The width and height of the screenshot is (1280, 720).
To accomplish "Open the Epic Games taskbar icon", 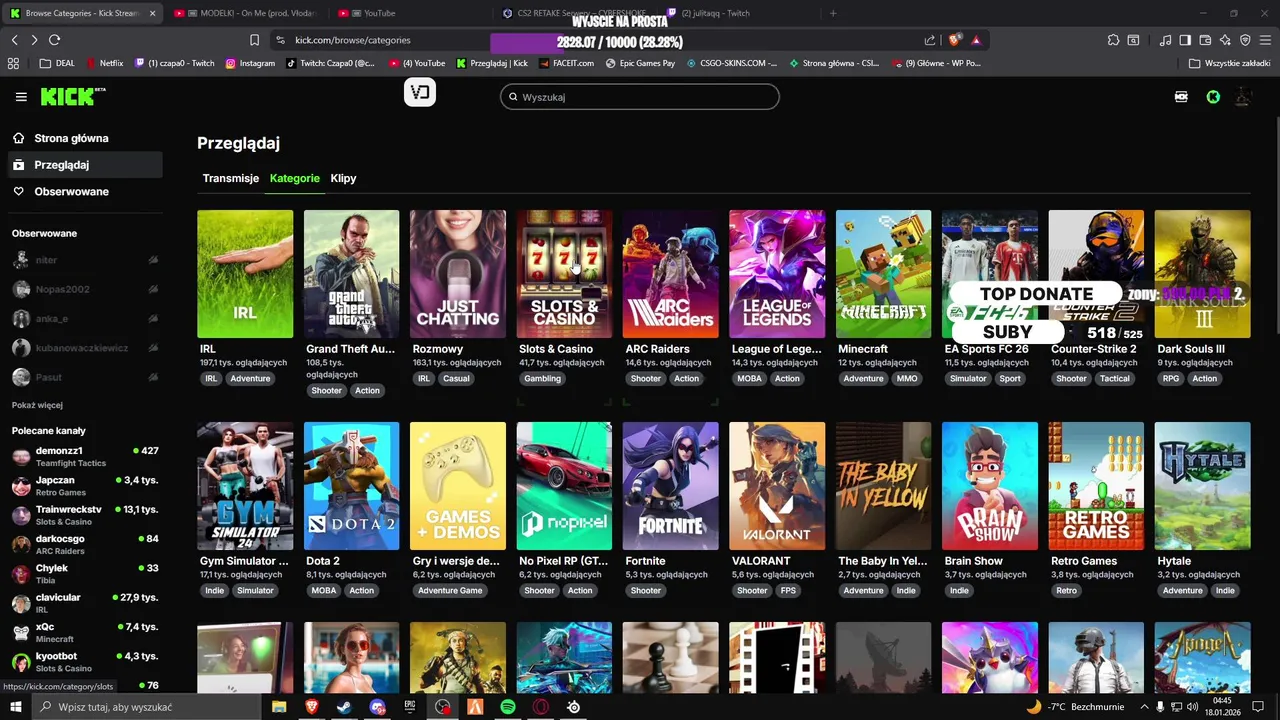I will [x=410, y=707].
